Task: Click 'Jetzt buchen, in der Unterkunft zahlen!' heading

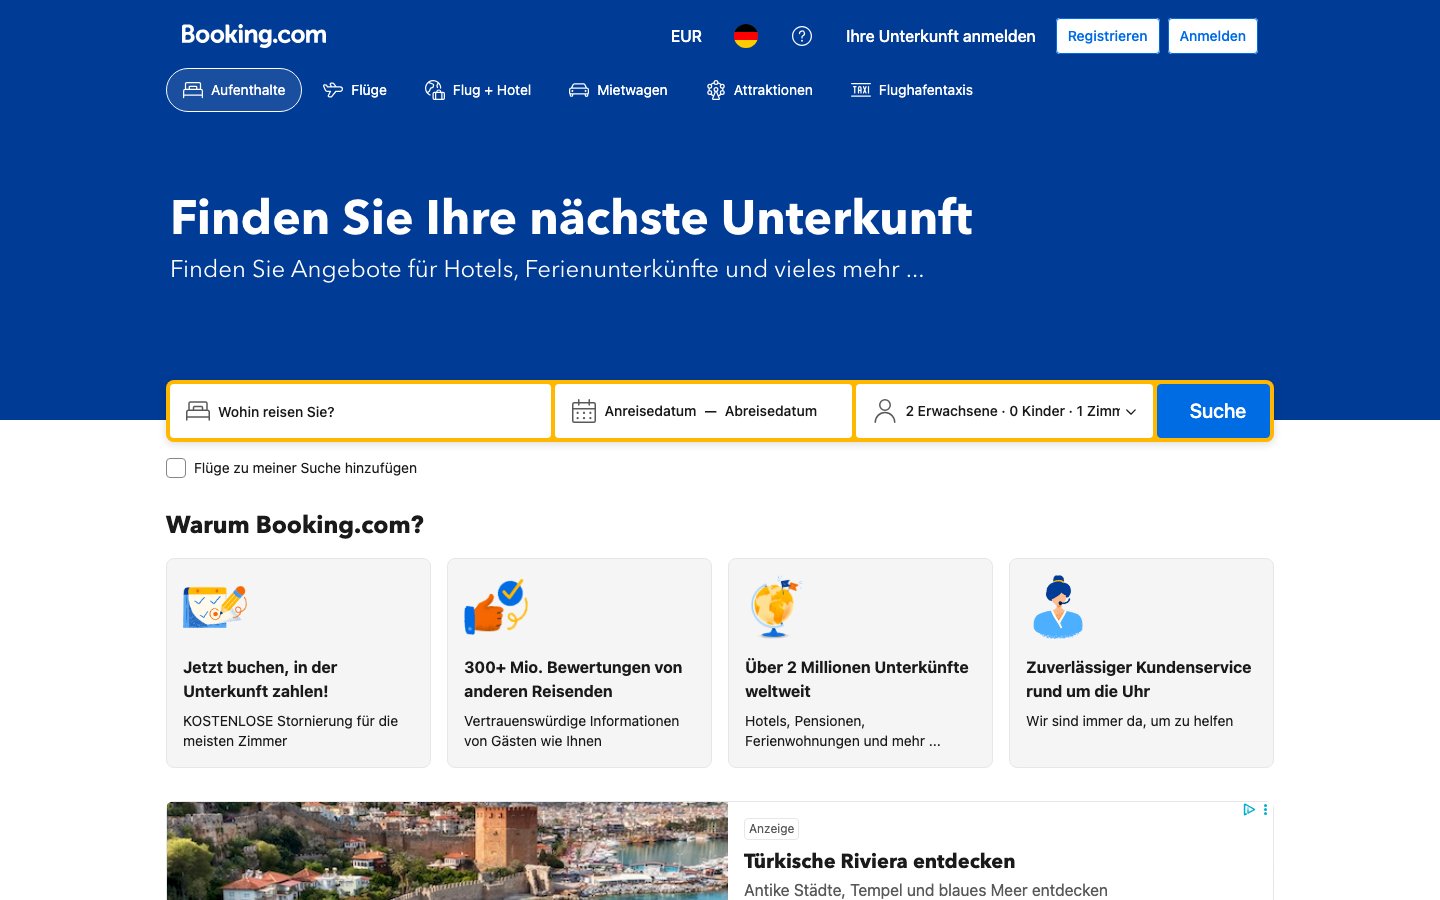Action: pos(260,679)
